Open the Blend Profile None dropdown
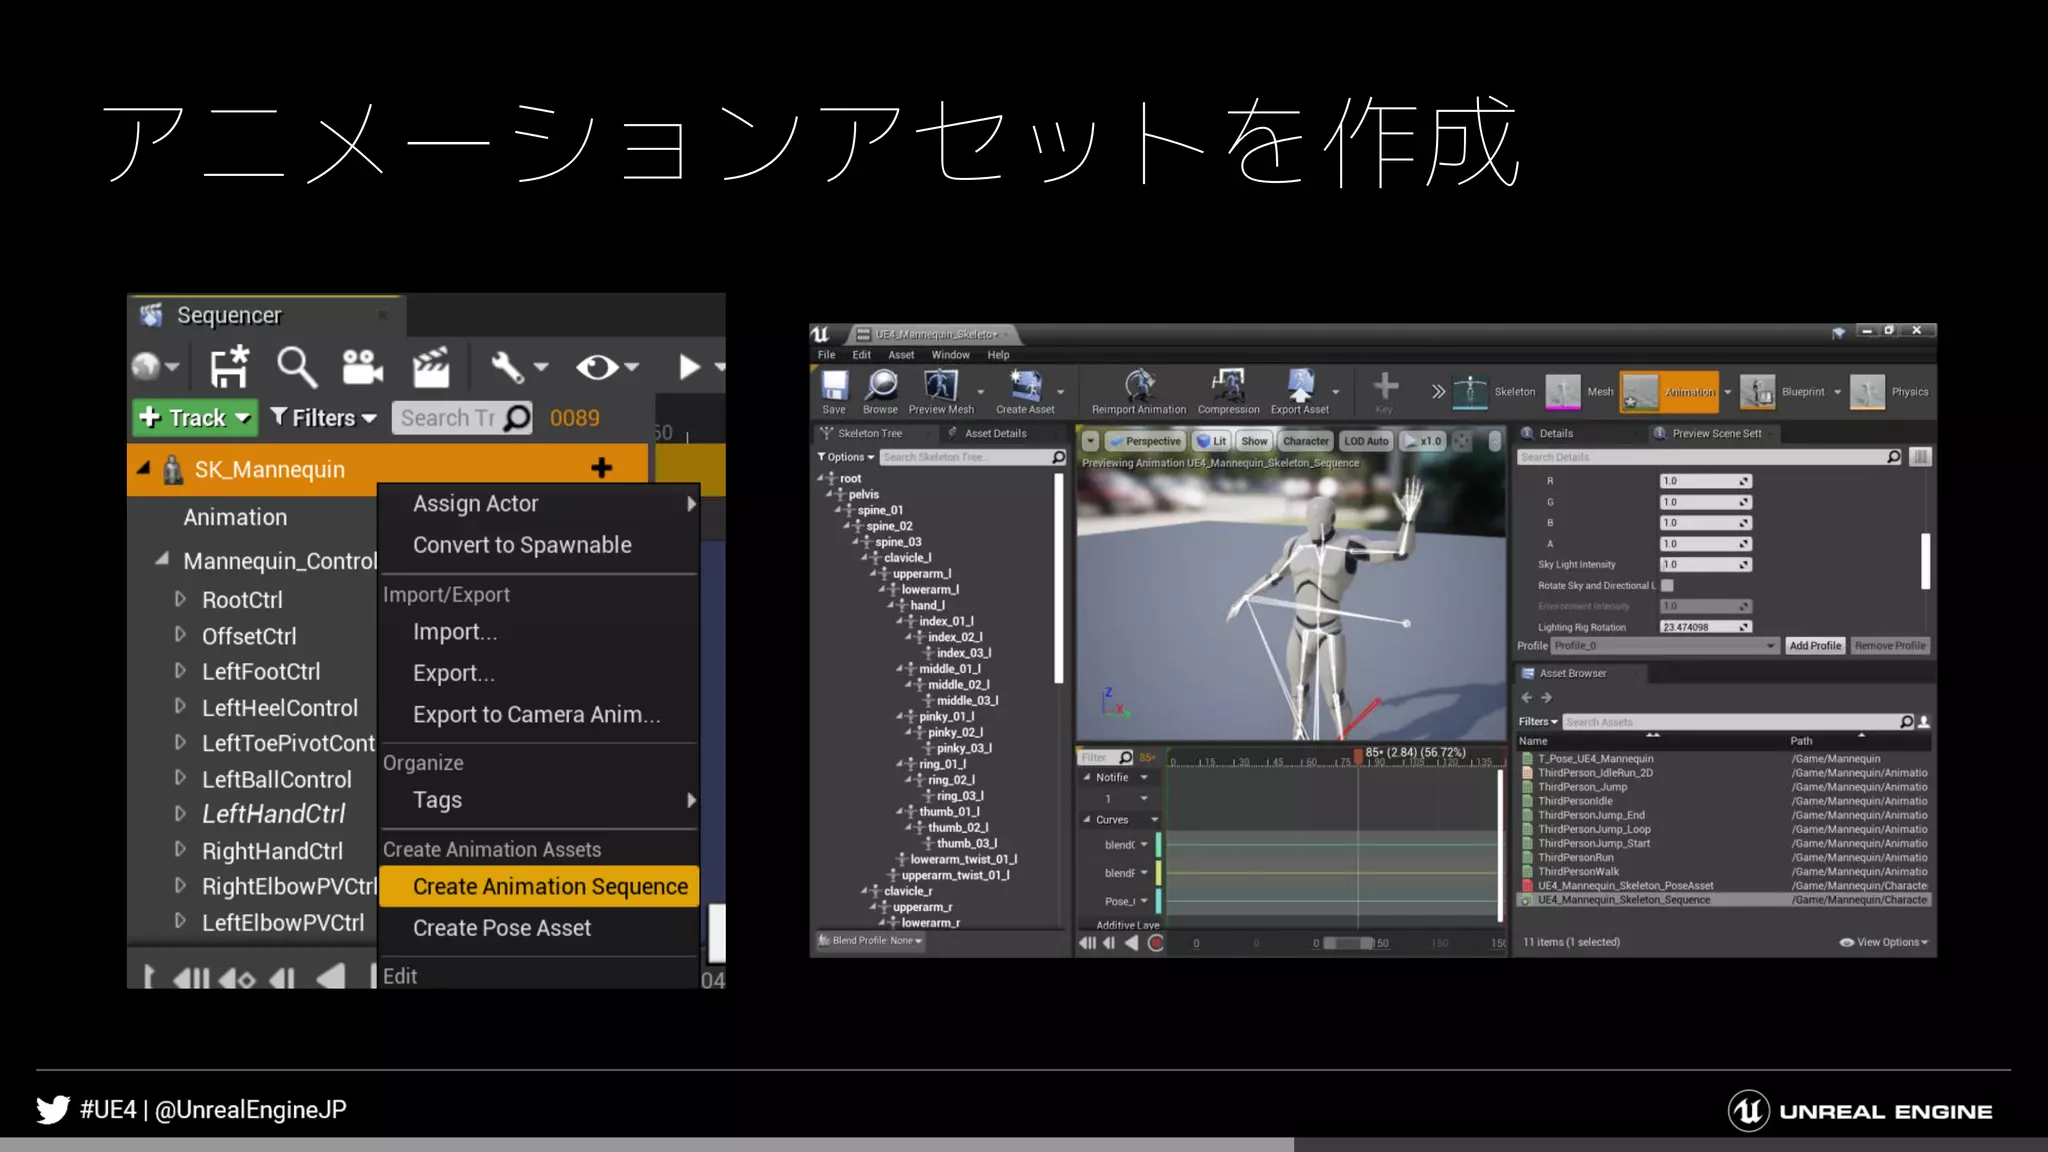 pyautogui.click(x=870, y=941)
